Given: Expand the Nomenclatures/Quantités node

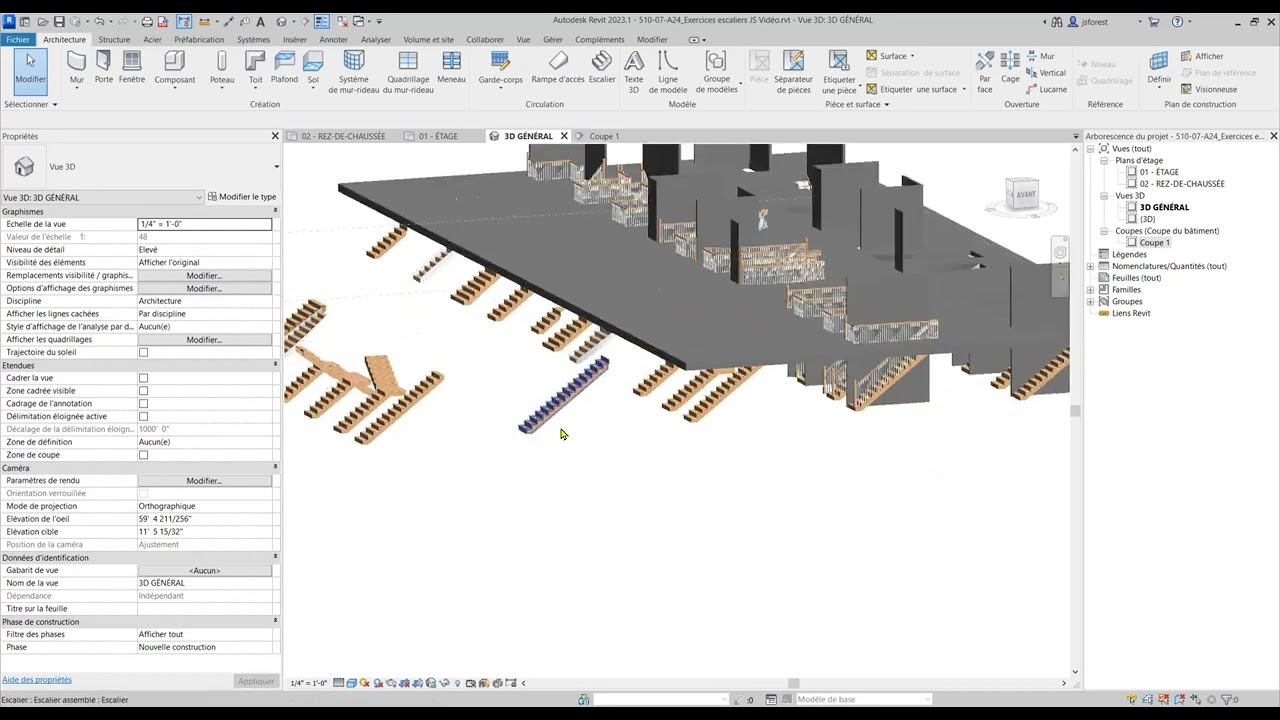Looking at the screenshot, I should (1090, 266).
